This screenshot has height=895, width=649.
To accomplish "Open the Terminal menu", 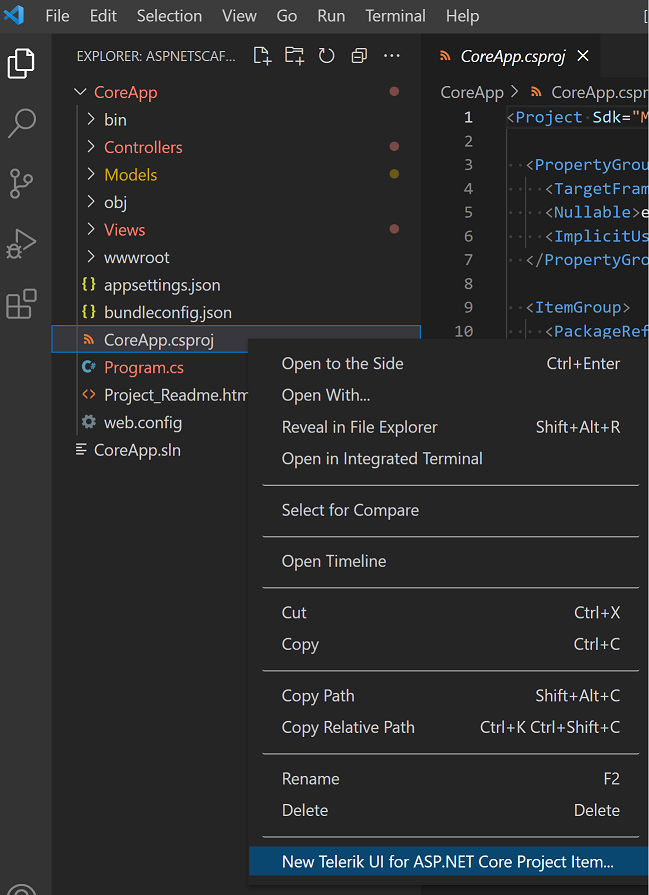I will coord(395,16).
